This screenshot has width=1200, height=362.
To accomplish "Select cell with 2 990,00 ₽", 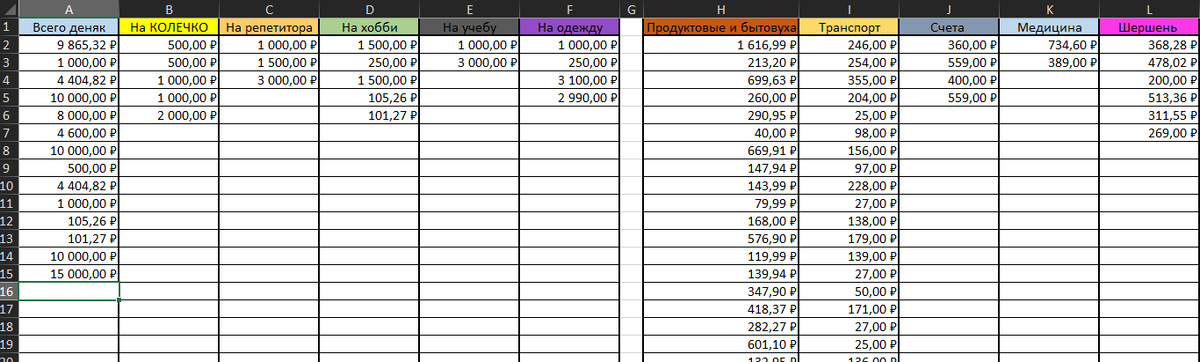I will pos(569,99).
